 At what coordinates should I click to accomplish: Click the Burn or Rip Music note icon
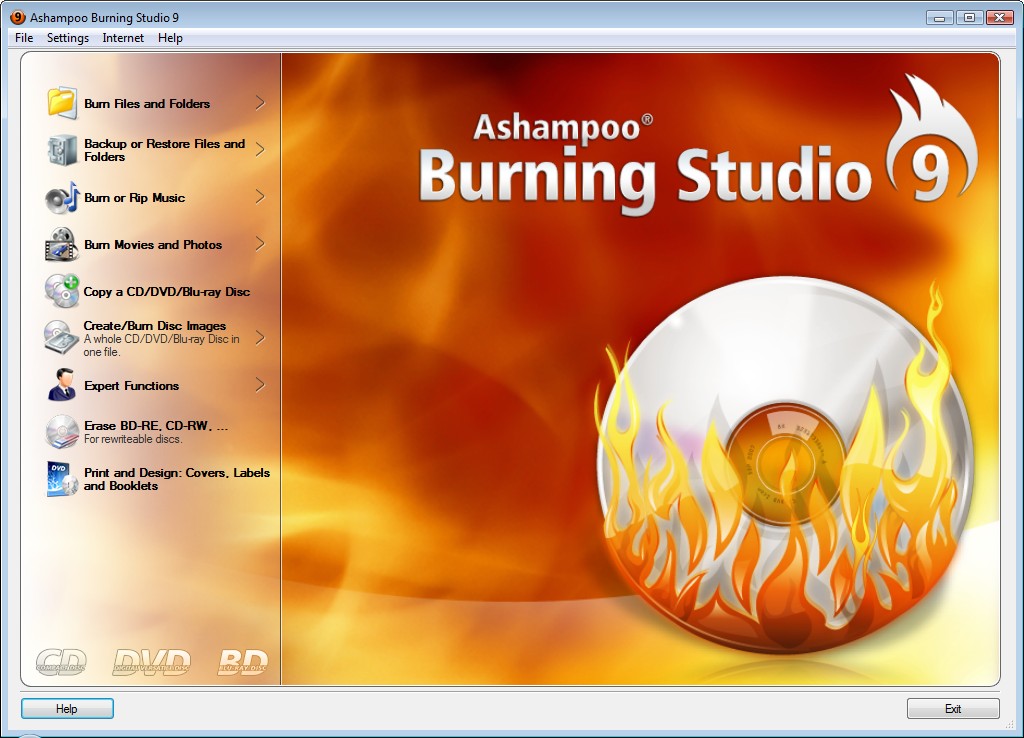point(62,197)
